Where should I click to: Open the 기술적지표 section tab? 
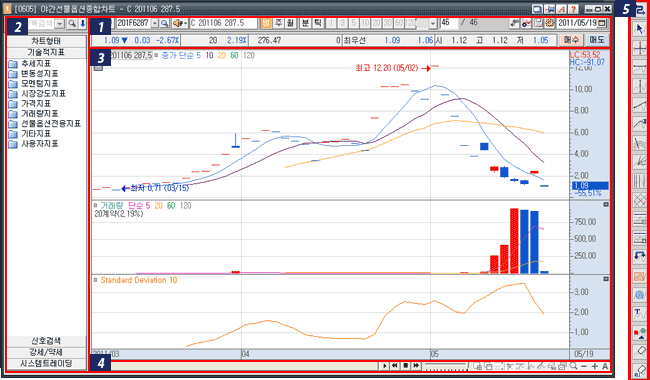pos(46,52)
